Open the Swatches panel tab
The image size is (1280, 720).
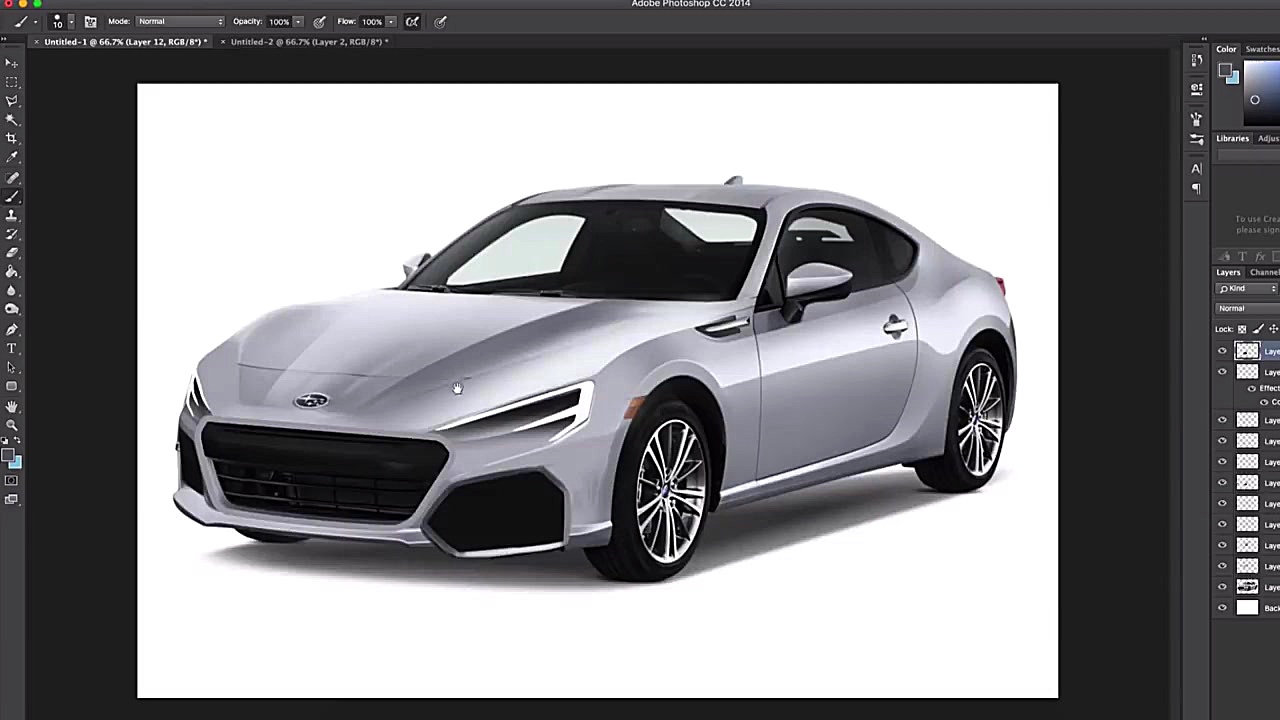[1262, 48]
